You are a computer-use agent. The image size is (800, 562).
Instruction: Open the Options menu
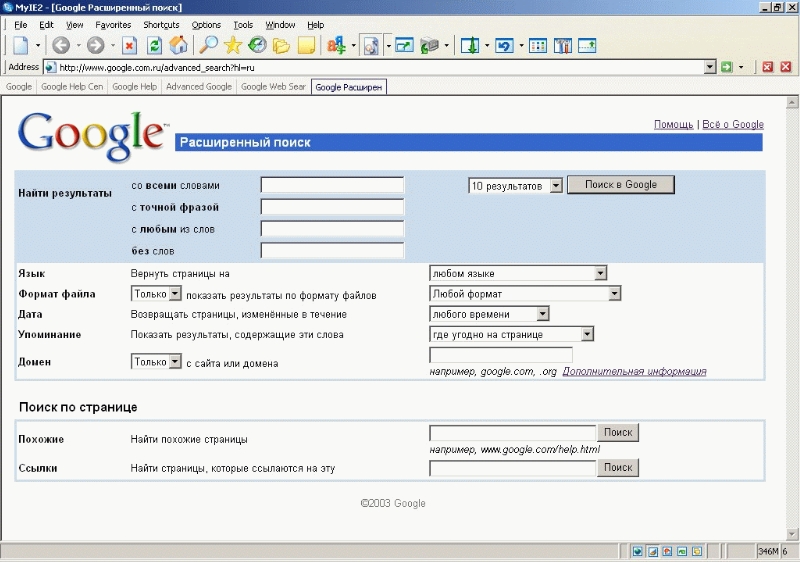tap(206, 24)
